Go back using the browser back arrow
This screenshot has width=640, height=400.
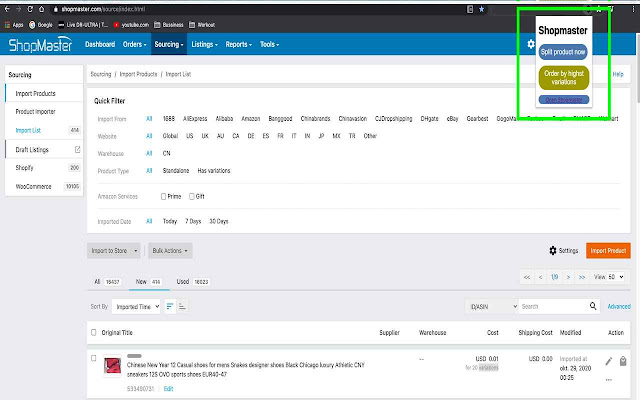(x=7, y=9)
